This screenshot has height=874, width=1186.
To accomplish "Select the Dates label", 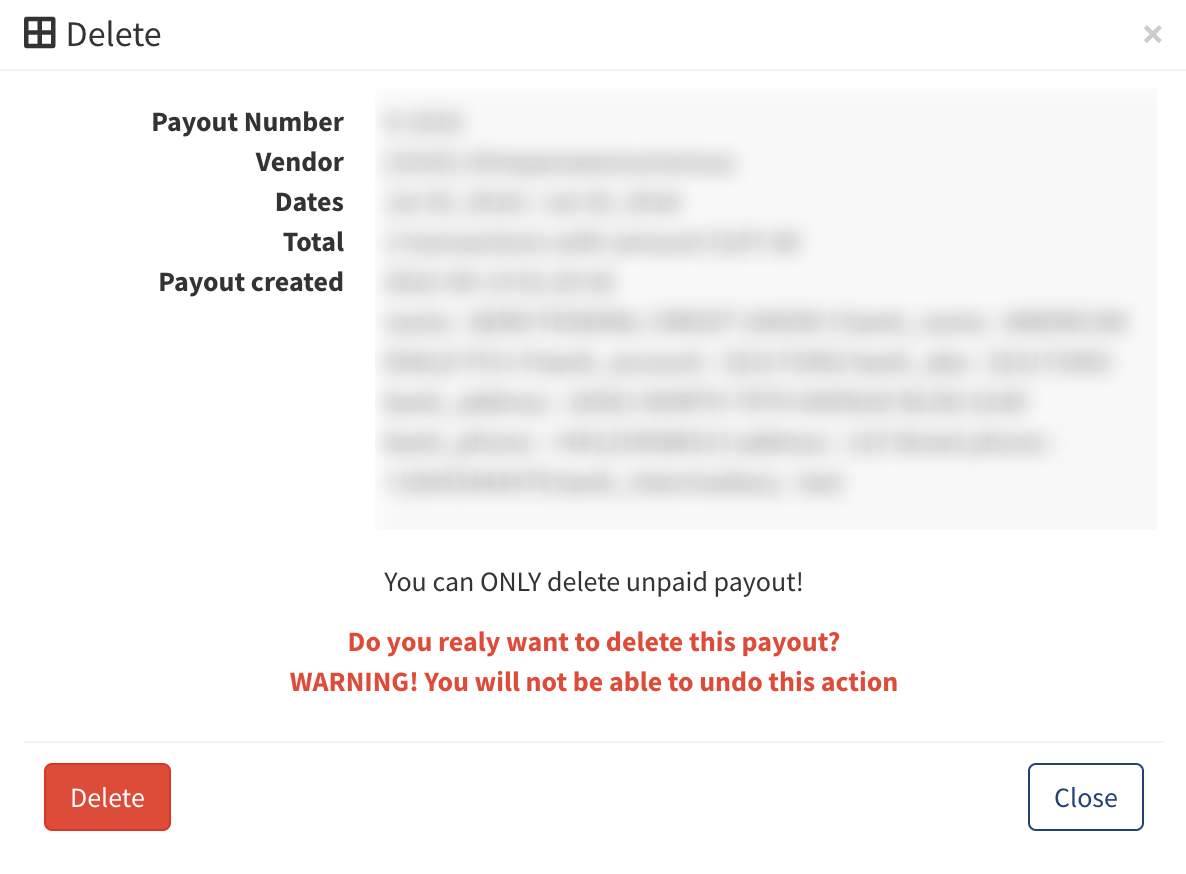I will pyautogui.click(x=309, y=202).
